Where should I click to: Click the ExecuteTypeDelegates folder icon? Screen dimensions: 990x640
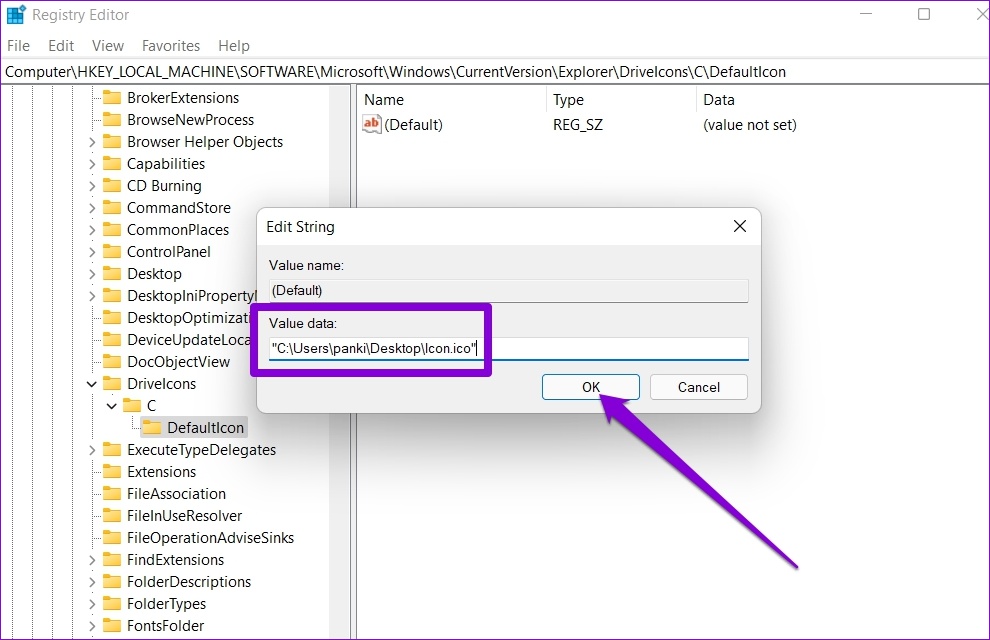[x=112, y=449]
